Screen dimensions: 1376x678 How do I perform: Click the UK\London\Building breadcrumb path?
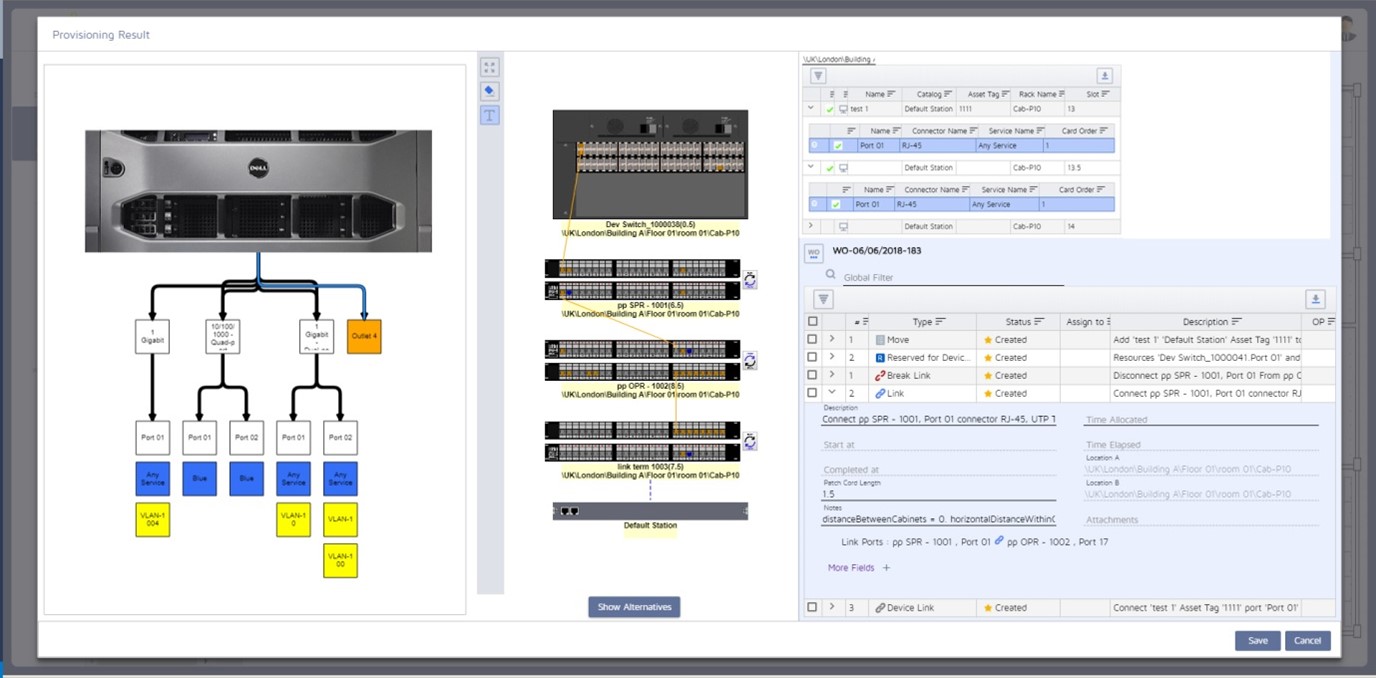coord(839,59)
